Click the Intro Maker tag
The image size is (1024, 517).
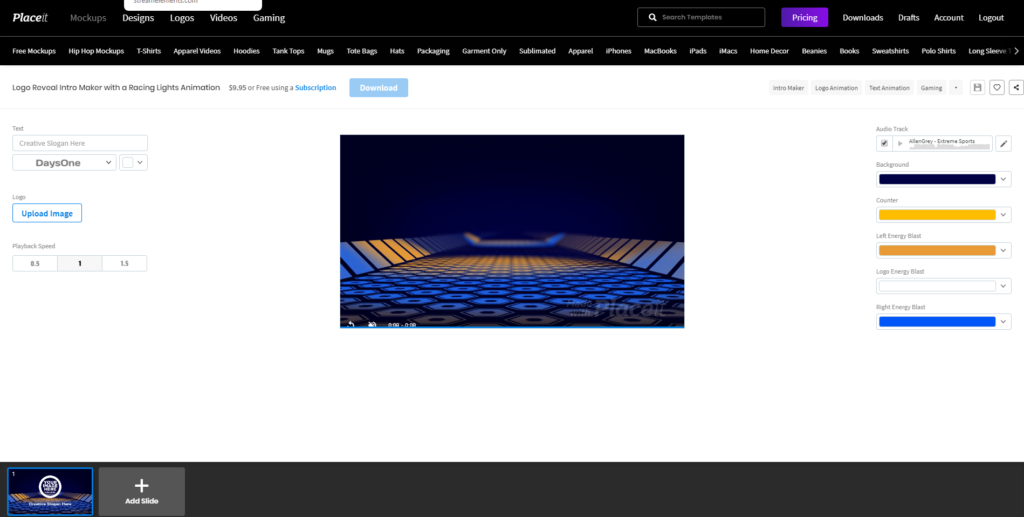point(788,87)
